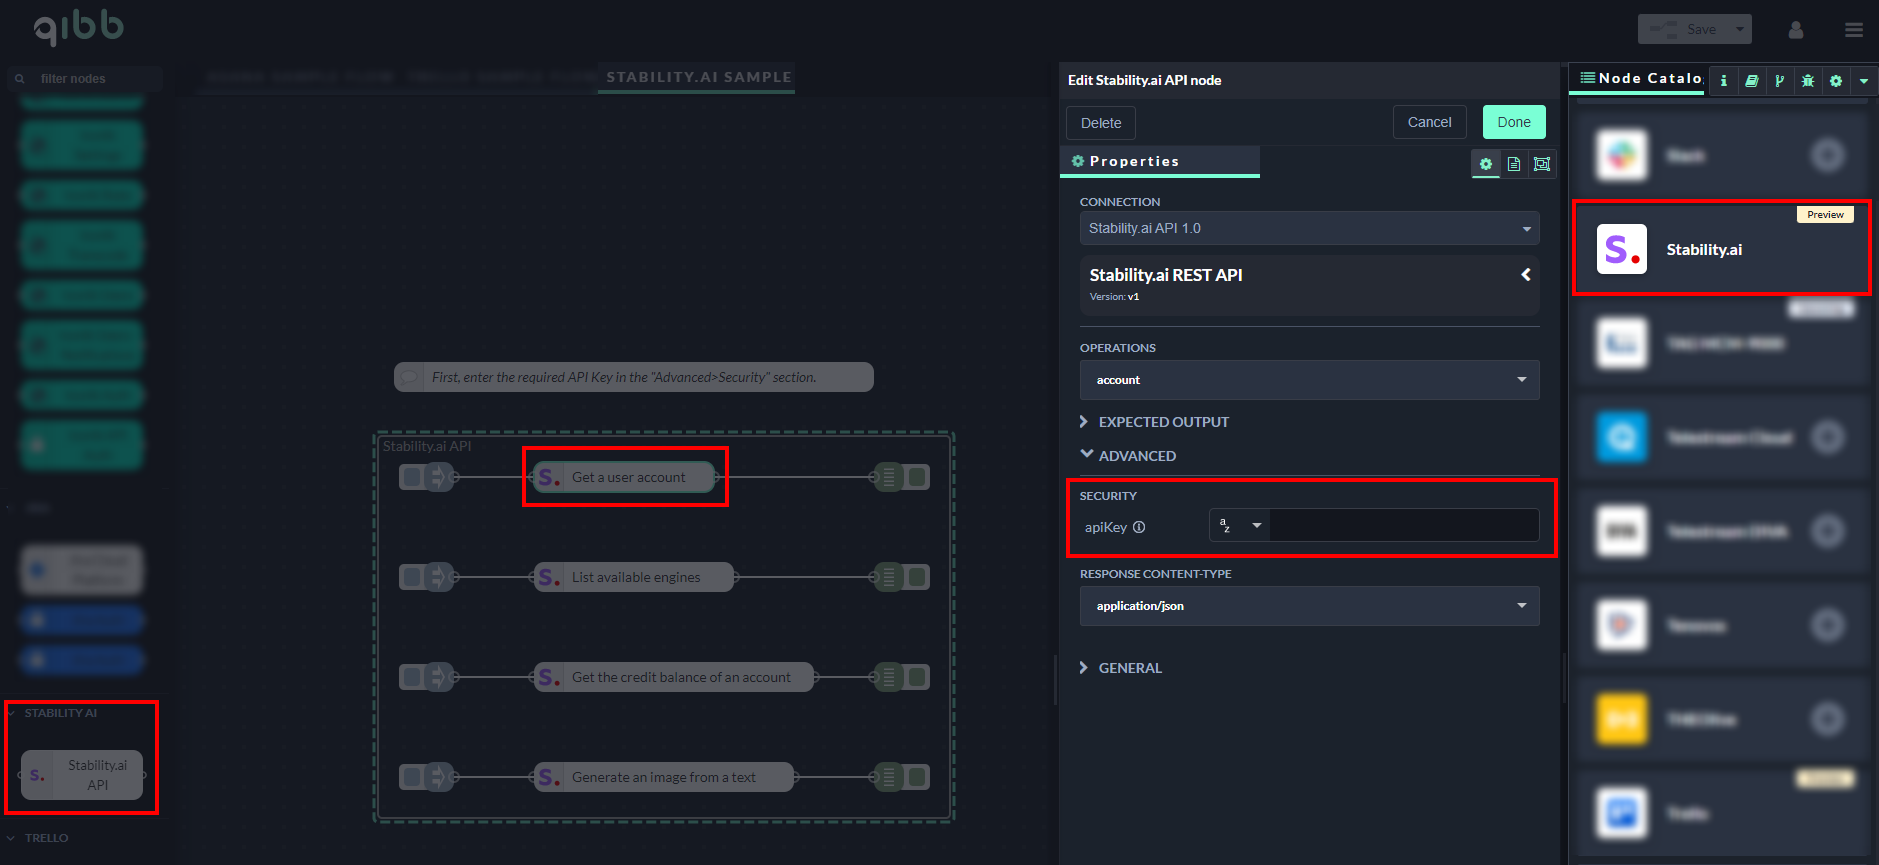Toggle debug node on List available engines row
The width and height of the screenshot is (1879, 865).
tap(917, 577)
